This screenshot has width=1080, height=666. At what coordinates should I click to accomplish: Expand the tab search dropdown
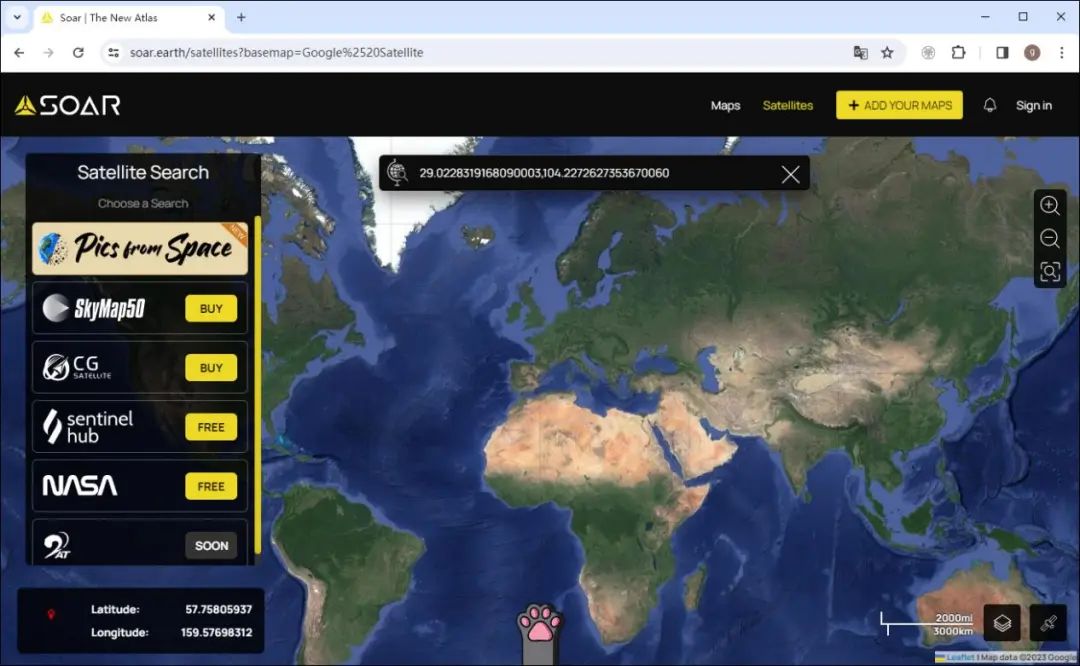[17, 17]
